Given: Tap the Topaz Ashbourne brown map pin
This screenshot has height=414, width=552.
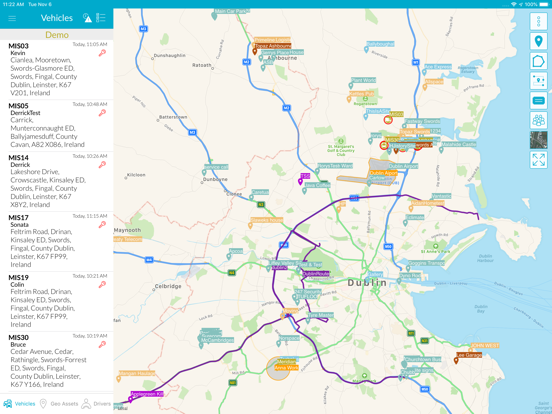Looking at the screenshot, I should 255,52.
